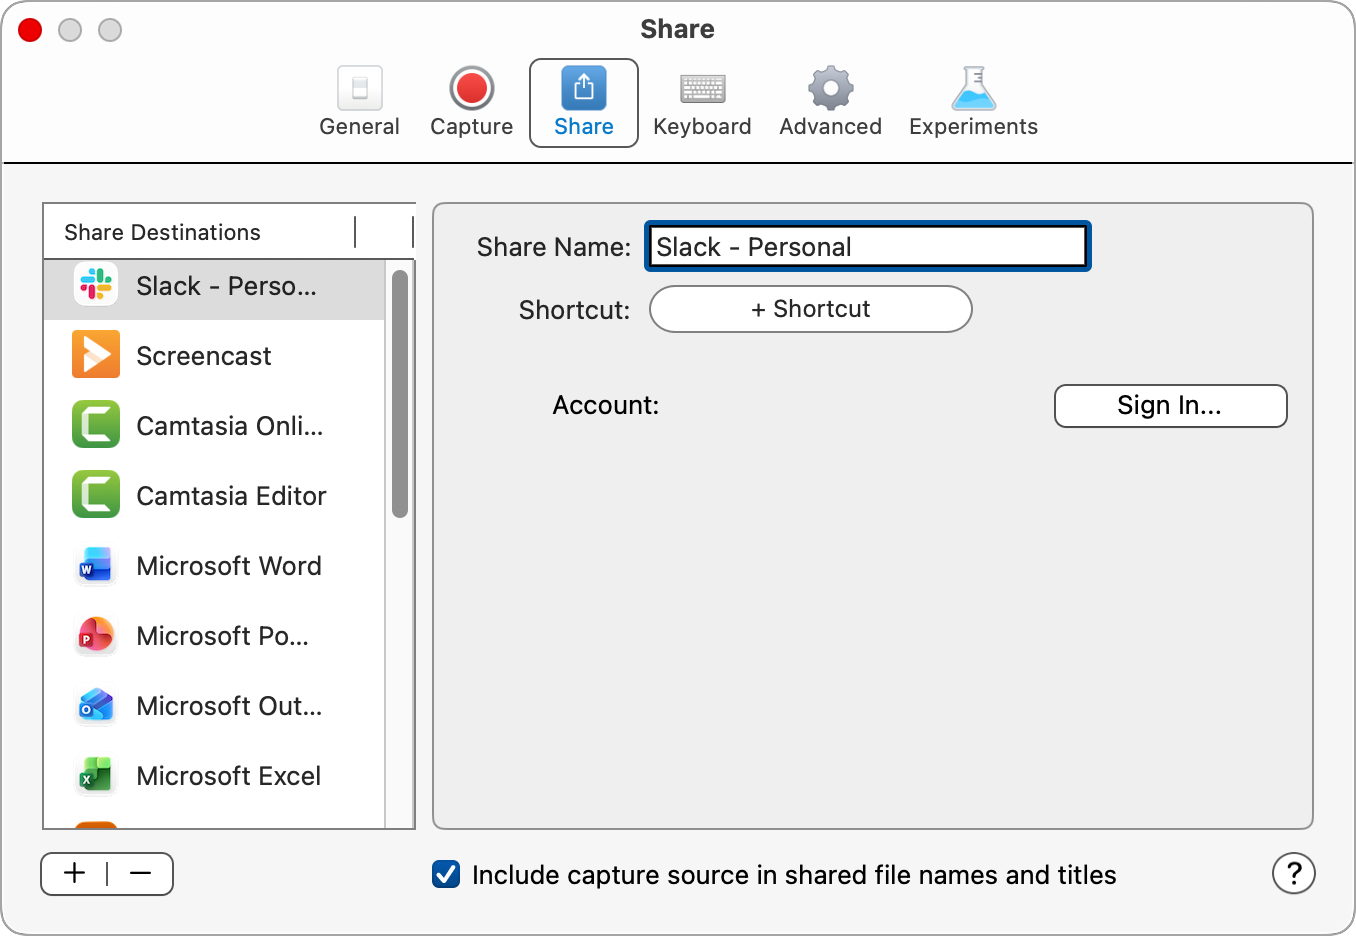Viewport: 1356px width, 936px height.
Task: Click the Camtasia Editor green icon
Action: click(96, 495)
